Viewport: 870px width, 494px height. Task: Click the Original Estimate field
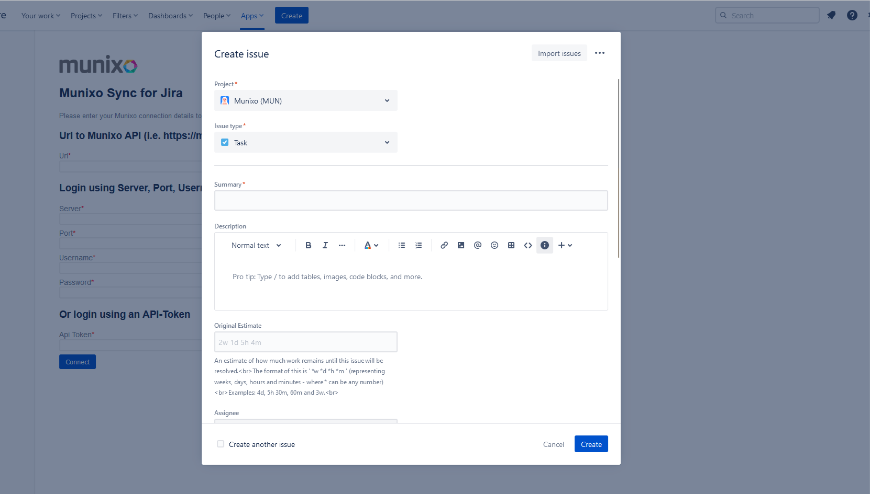(x=306, y=342)
